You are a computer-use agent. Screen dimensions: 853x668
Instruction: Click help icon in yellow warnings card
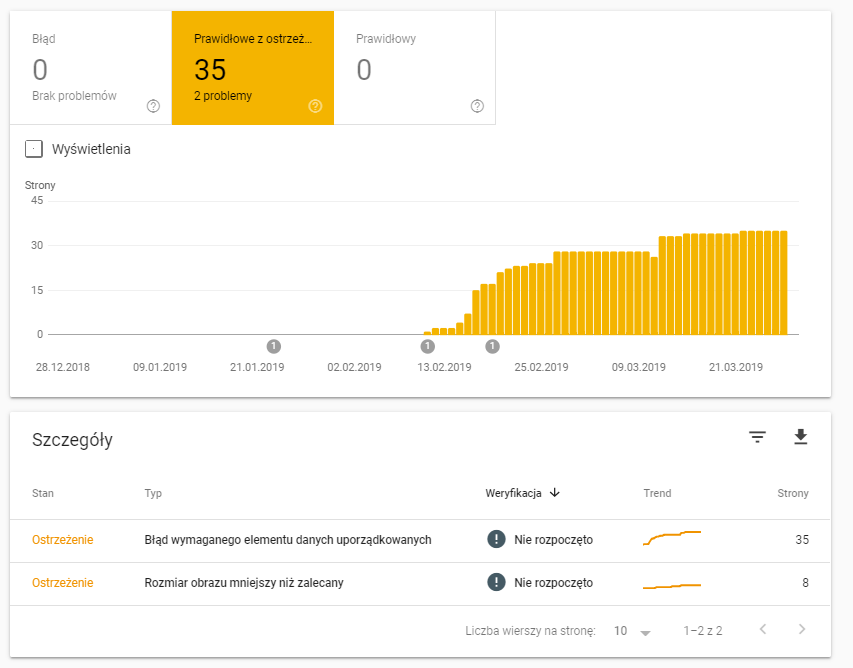(x=315, y=106)
